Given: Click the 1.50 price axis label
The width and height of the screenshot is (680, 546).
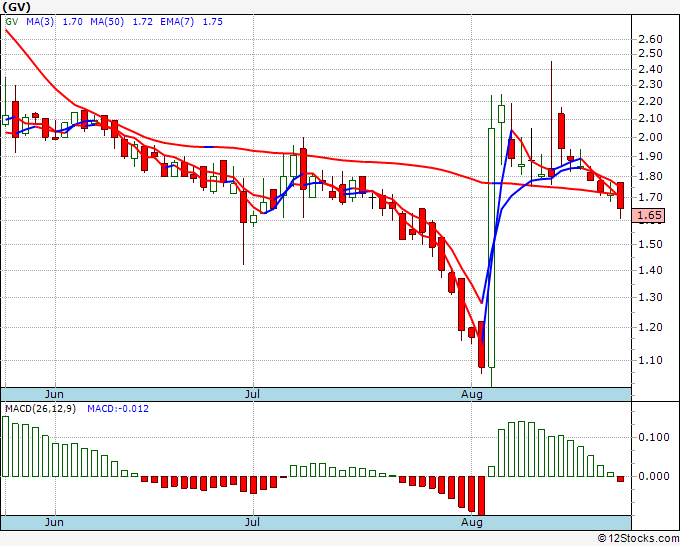Looking at the screenshot, I should point(650,244).
